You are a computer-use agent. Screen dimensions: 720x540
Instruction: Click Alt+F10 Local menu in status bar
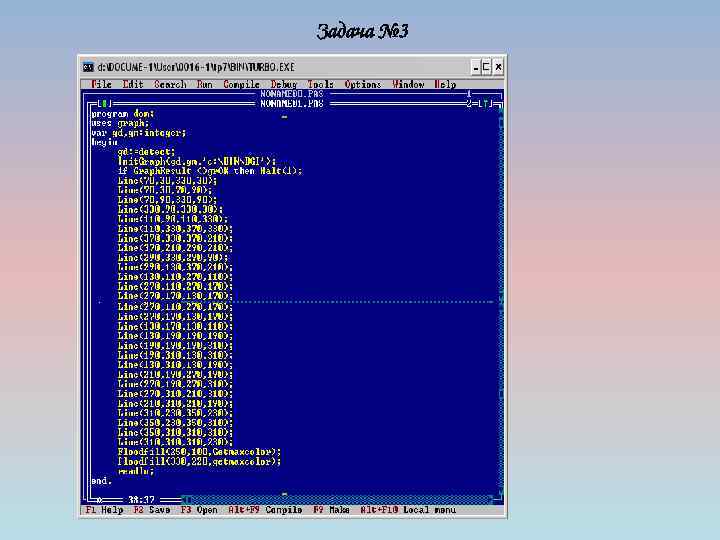(x=408, y=510)
